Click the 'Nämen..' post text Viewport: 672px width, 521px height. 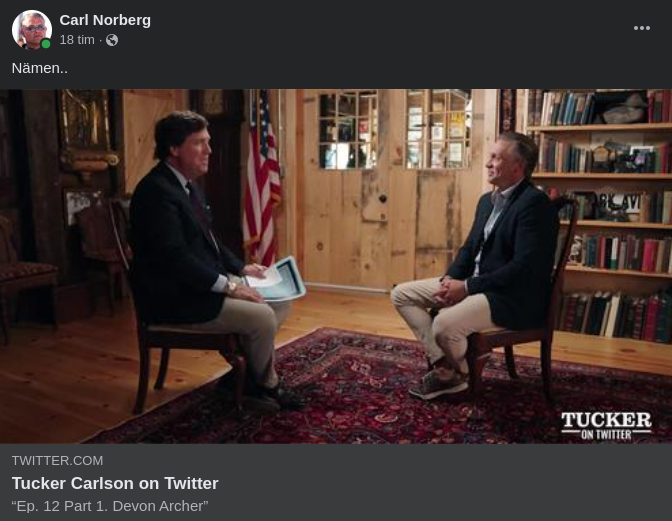coord(39,68)
